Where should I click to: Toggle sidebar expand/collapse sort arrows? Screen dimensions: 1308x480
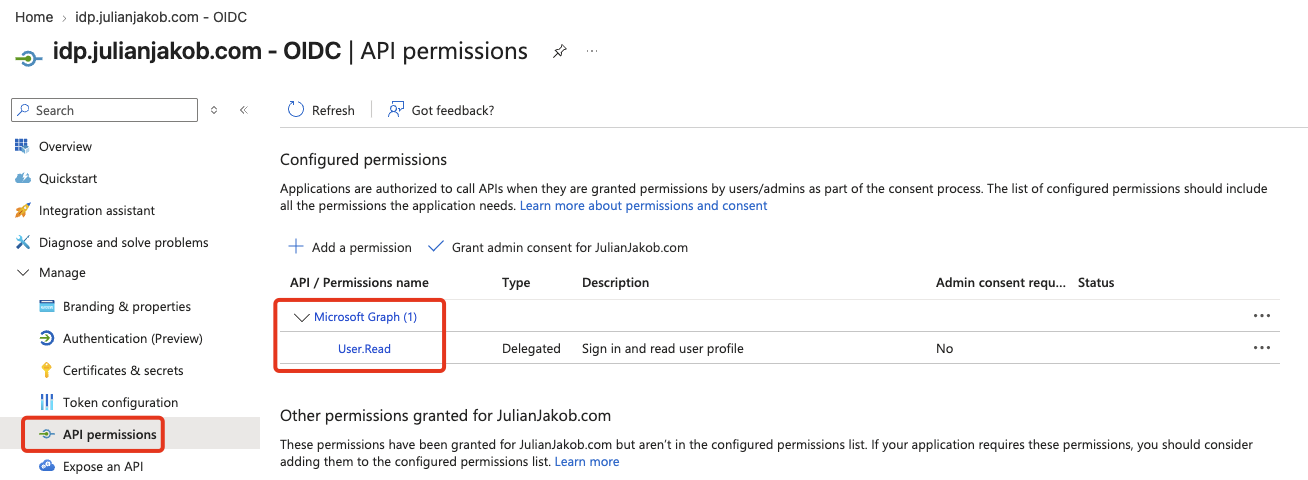[214, 110]
